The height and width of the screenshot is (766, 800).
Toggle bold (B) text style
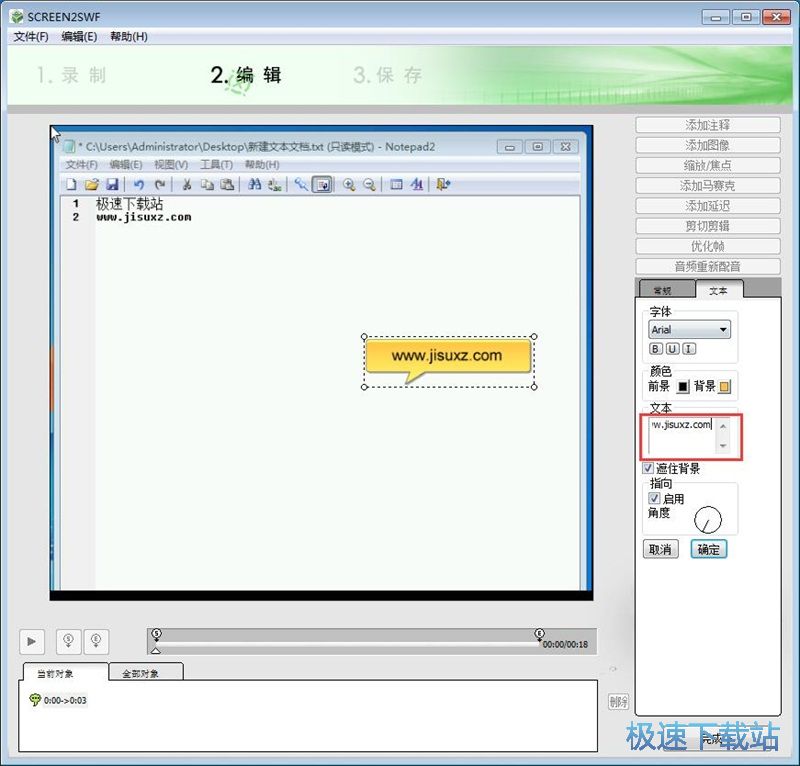coord(656,349)
